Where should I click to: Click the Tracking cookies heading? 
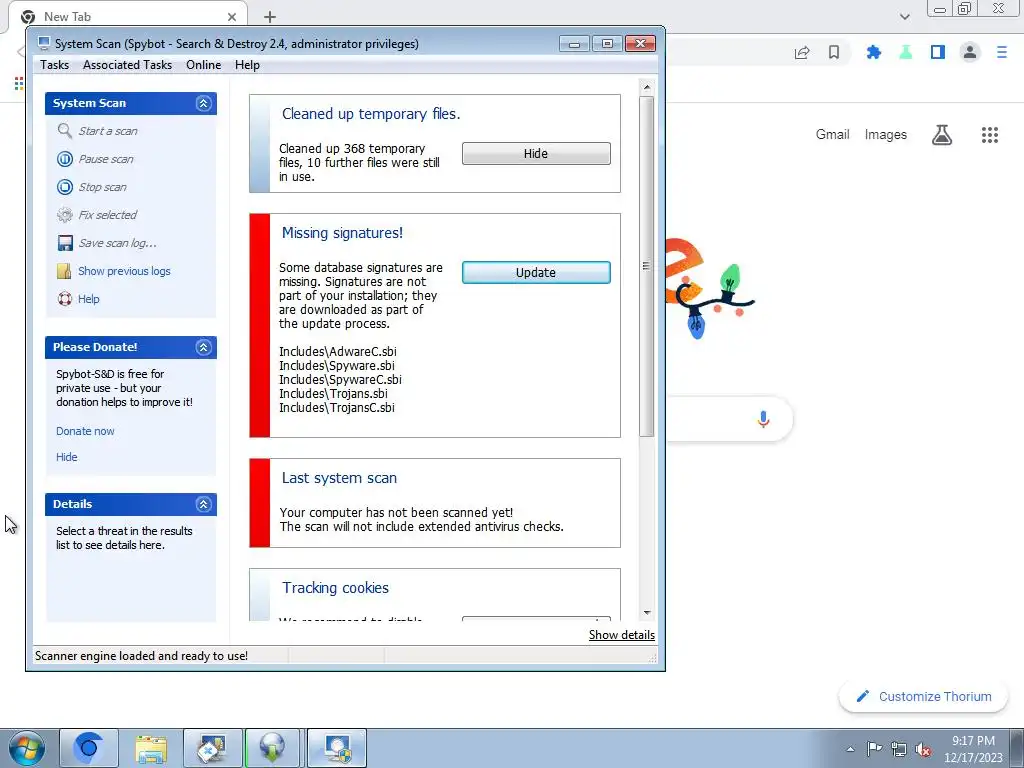pyautogui.click(x=335, y=588)
